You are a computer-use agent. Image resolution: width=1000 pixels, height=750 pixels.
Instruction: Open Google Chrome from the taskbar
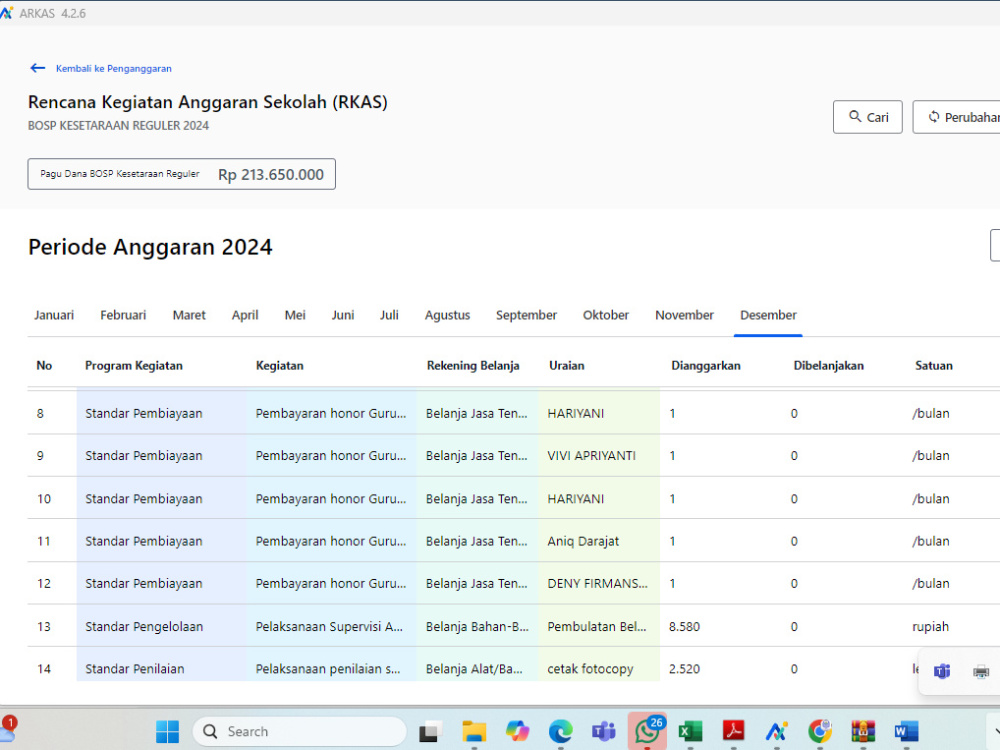(x=820, y=732)
